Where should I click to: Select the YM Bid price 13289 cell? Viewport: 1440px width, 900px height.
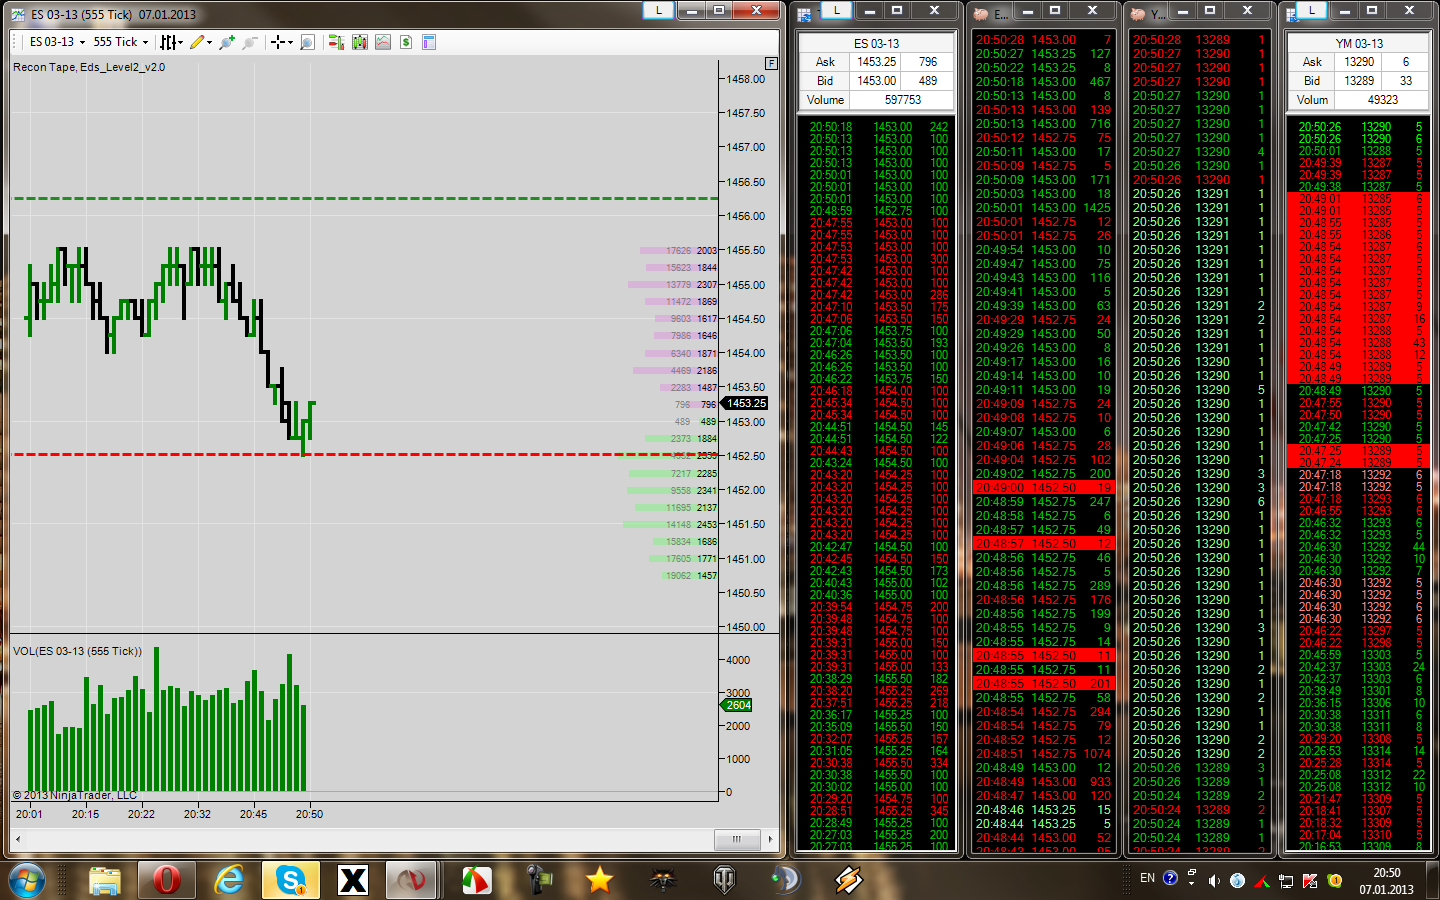click(1359, 81)
